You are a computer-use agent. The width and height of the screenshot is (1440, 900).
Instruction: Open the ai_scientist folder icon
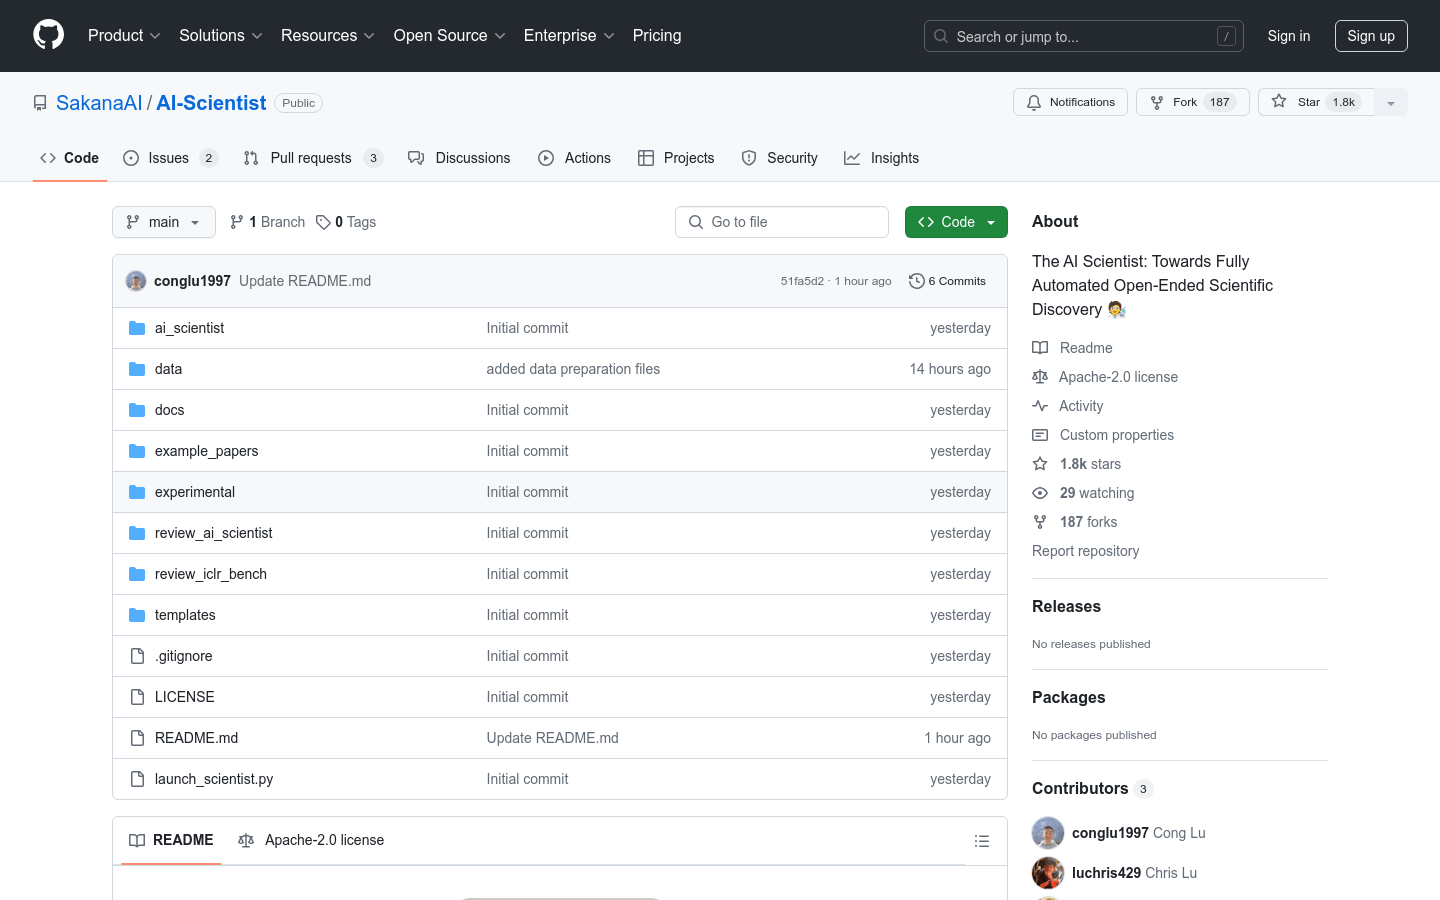click(137, 328)
